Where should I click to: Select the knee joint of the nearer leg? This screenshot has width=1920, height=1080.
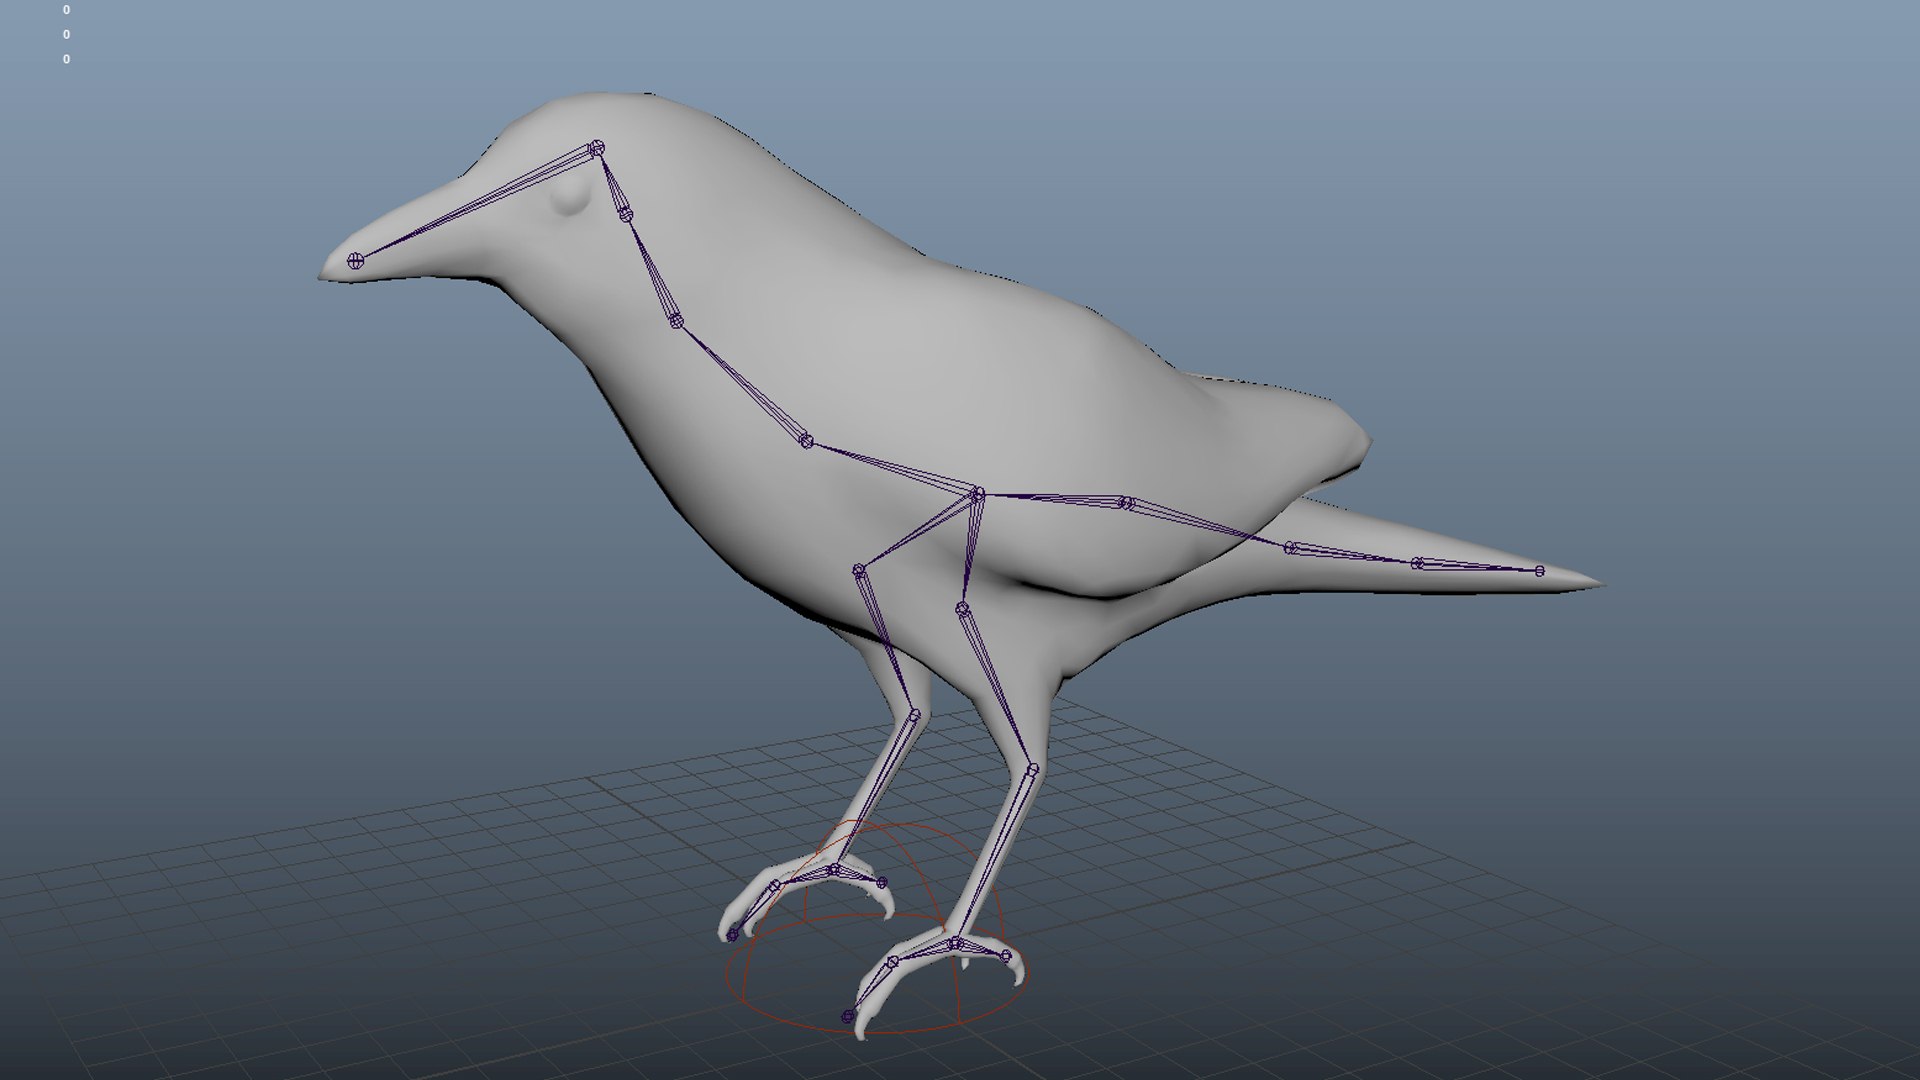click(x=962, y=608)
